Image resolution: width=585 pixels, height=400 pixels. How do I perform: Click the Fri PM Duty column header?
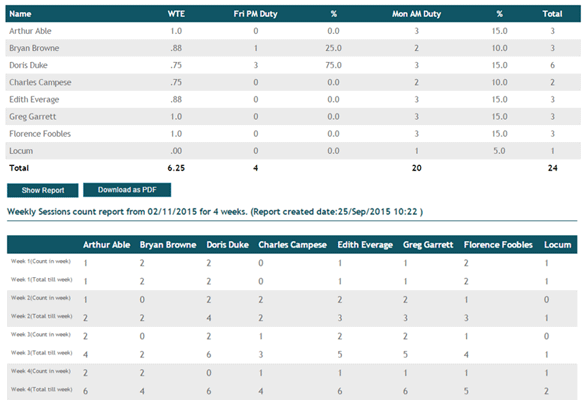(256, 14)
